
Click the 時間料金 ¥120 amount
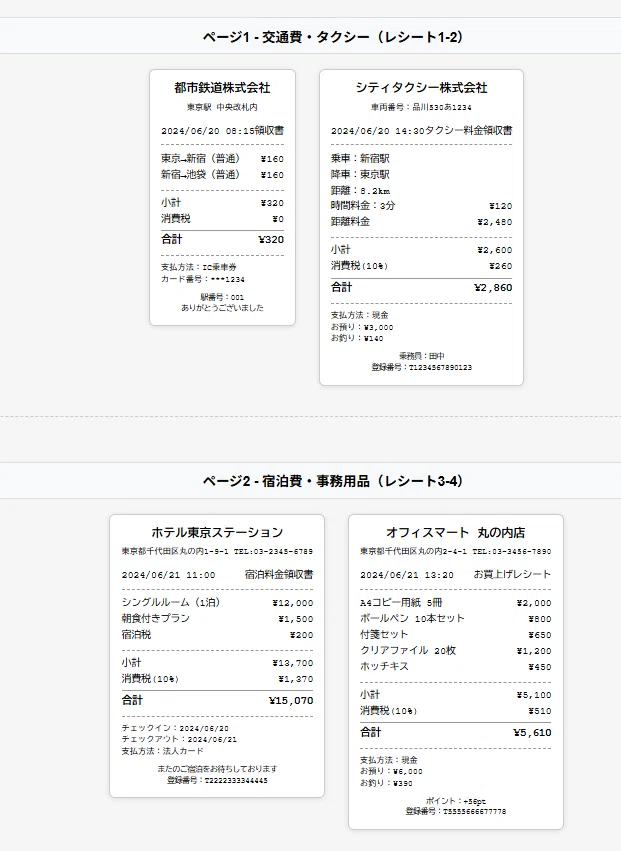[500, 206]
